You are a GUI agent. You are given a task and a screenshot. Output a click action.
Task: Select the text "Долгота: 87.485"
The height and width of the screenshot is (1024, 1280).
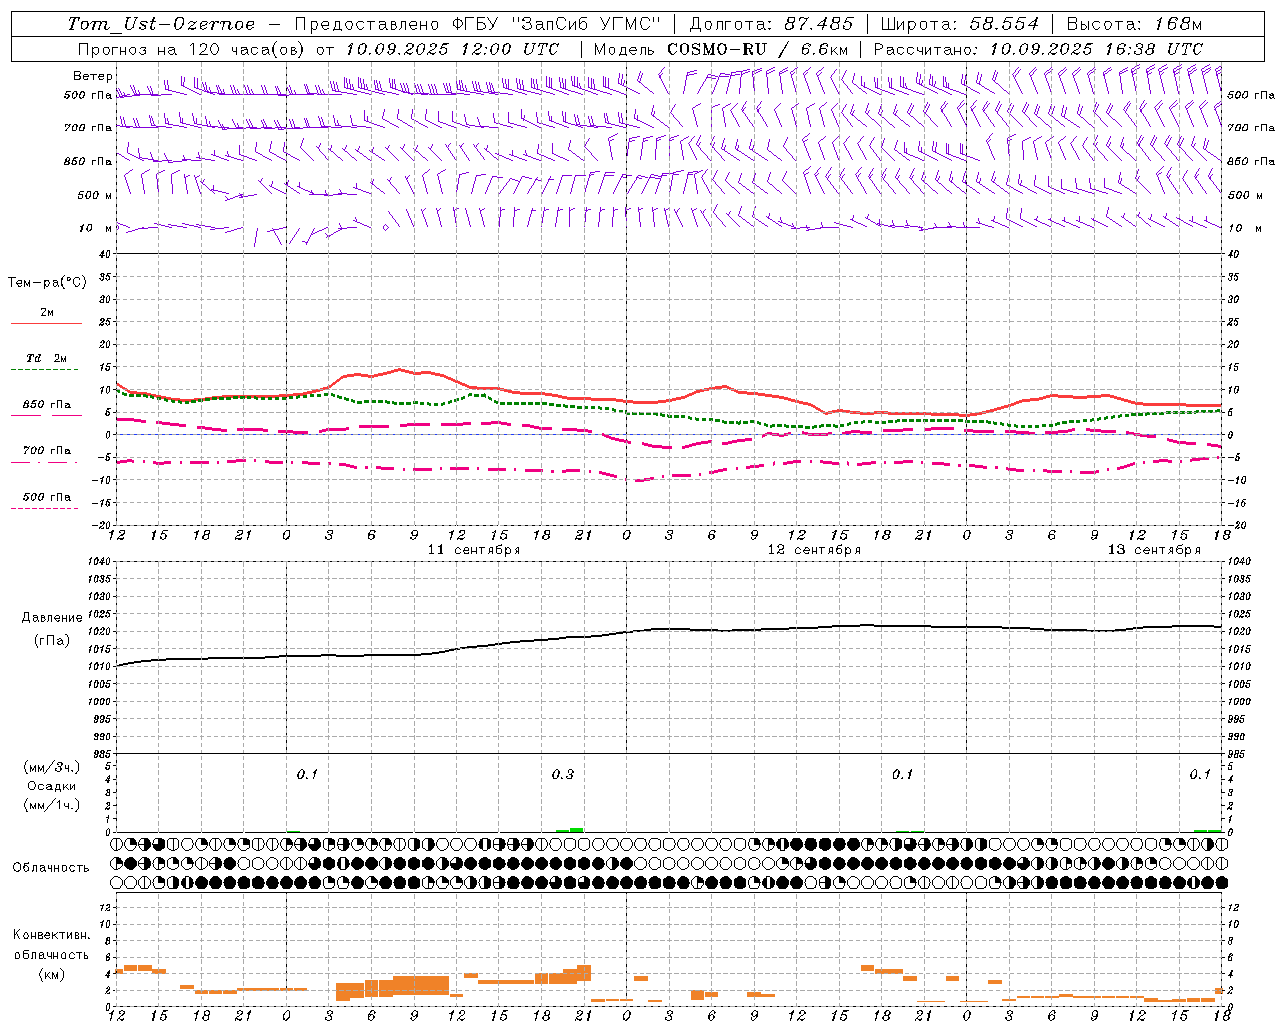coord(771,24)
